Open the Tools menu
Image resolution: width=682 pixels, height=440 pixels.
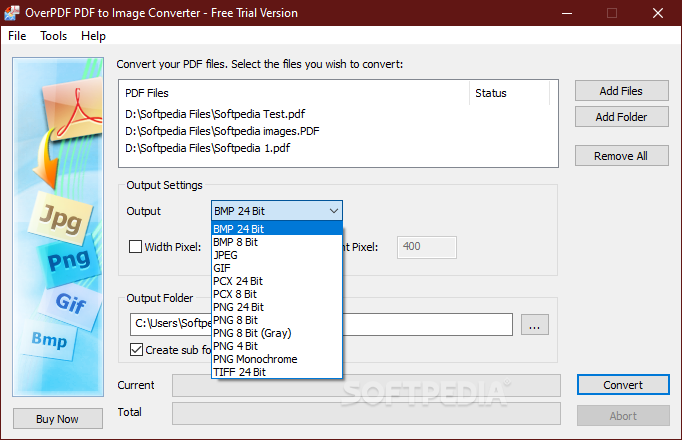point(53,36)
